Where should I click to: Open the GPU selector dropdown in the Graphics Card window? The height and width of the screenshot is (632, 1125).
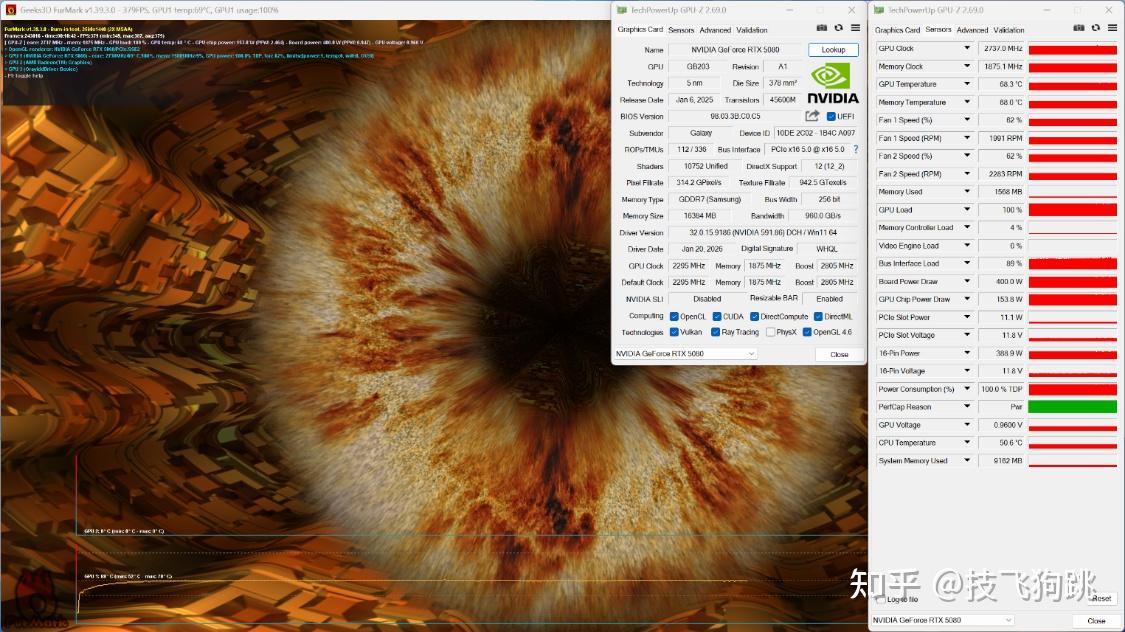pyautogui.click(x=685, y=354)
